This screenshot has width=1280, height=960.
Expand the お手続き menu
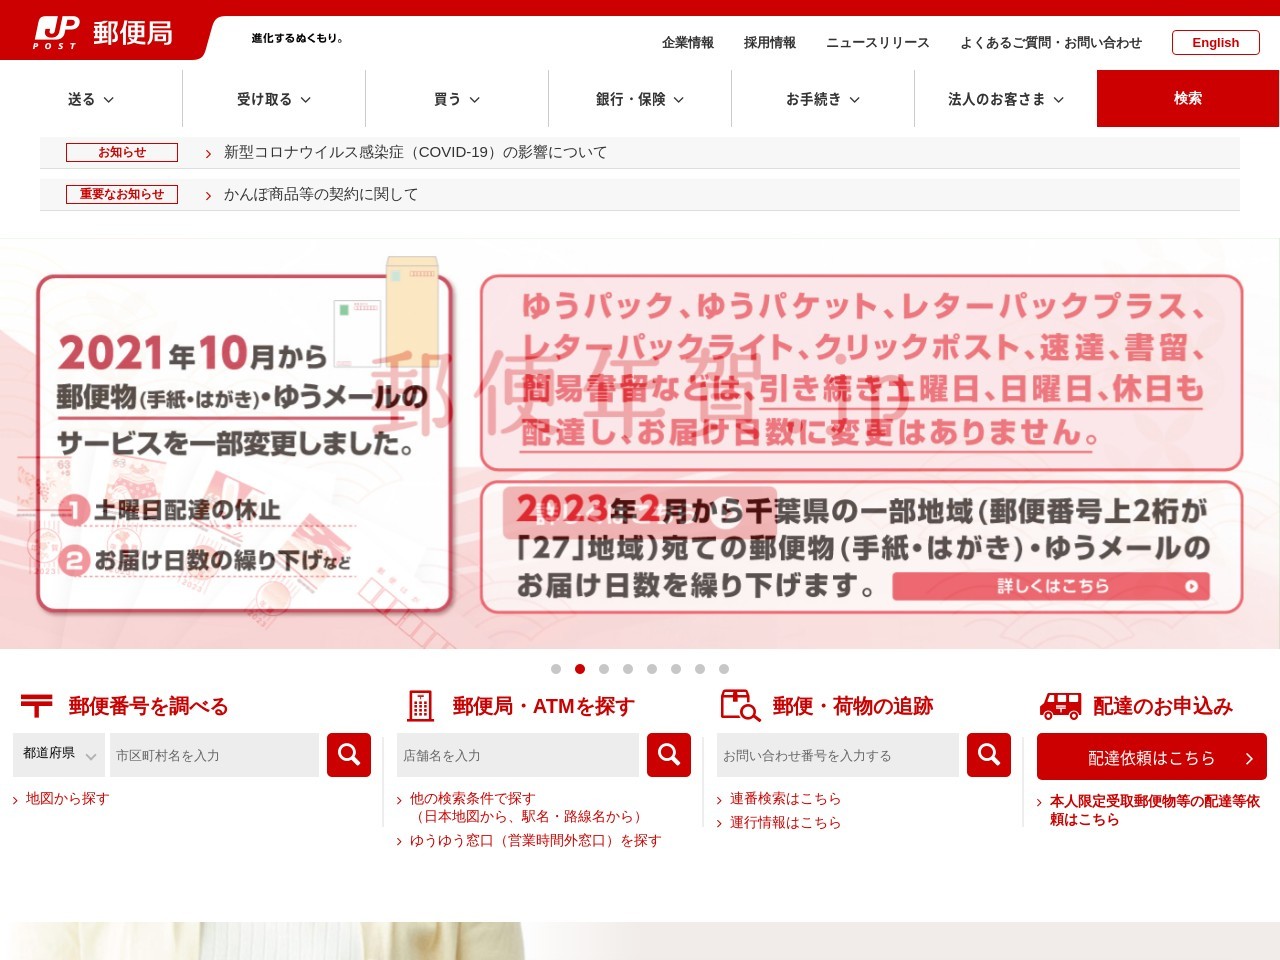point(823,99)
